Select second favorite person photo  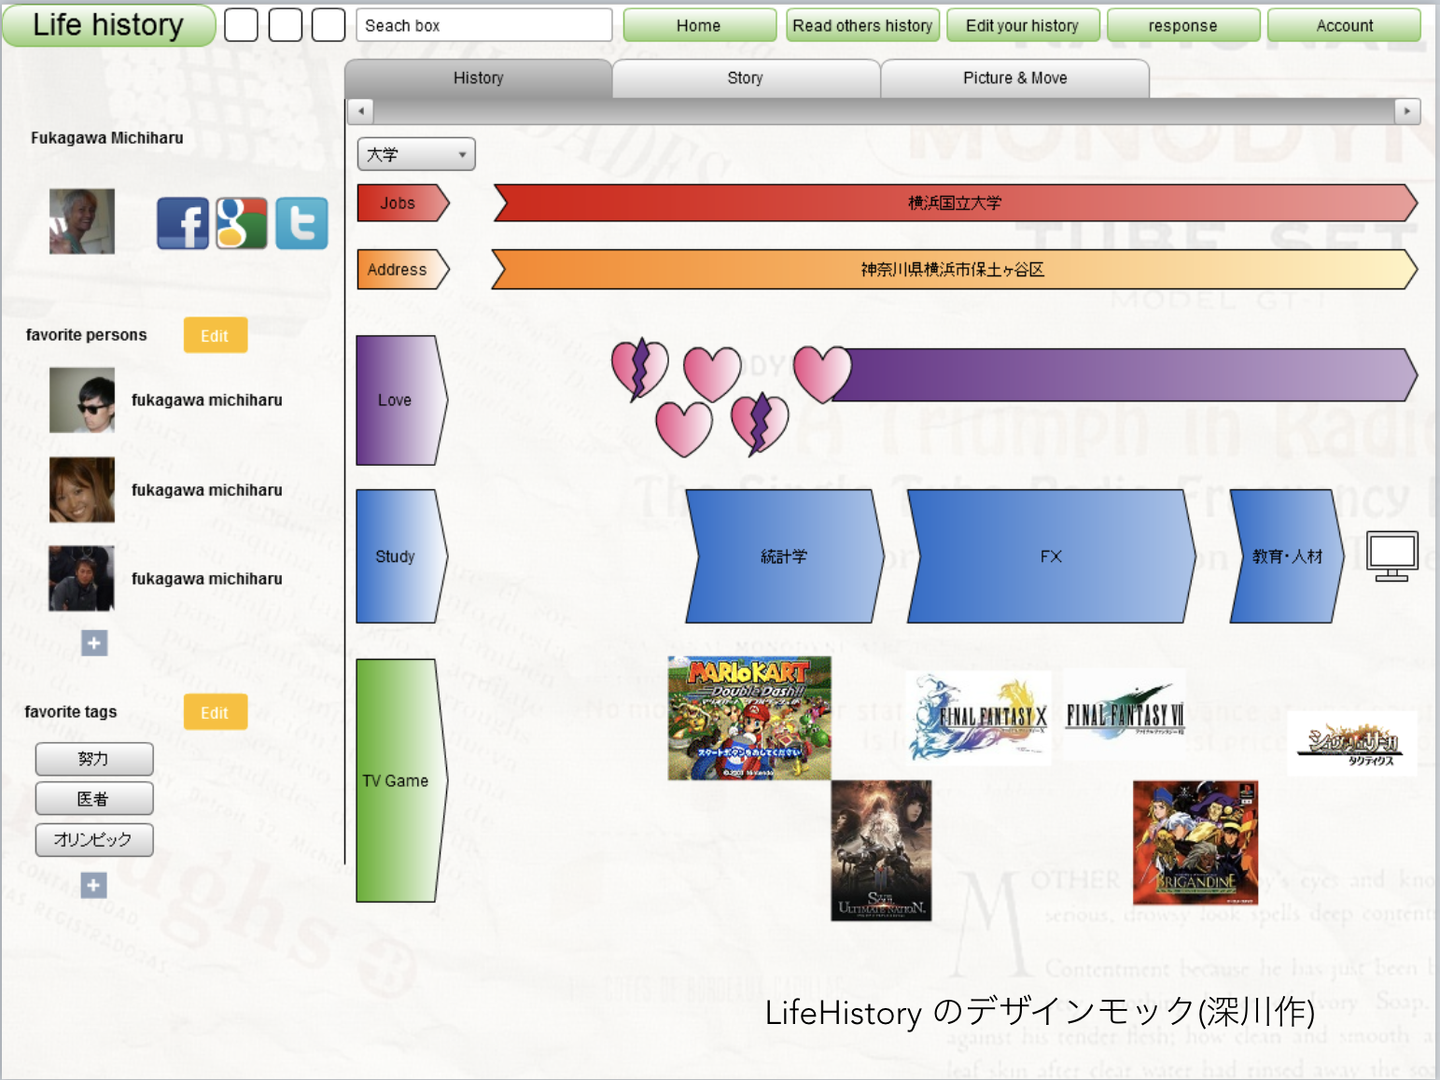[82, 490]
